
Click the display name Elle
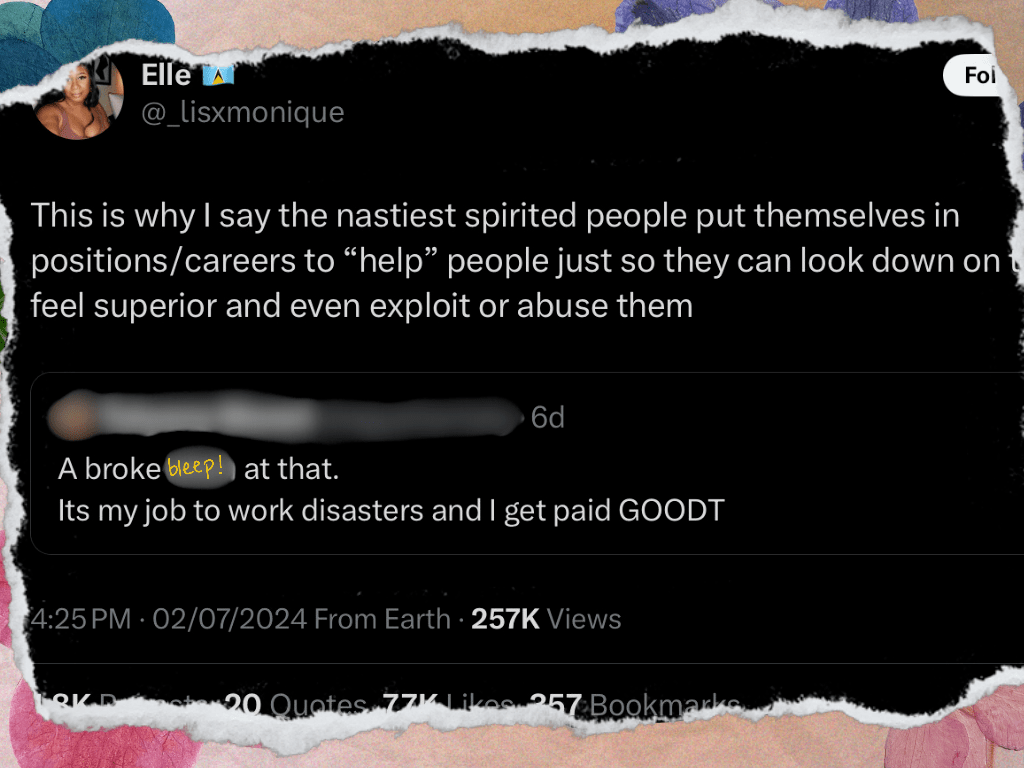pyautogui.click(x=166, y=76)
